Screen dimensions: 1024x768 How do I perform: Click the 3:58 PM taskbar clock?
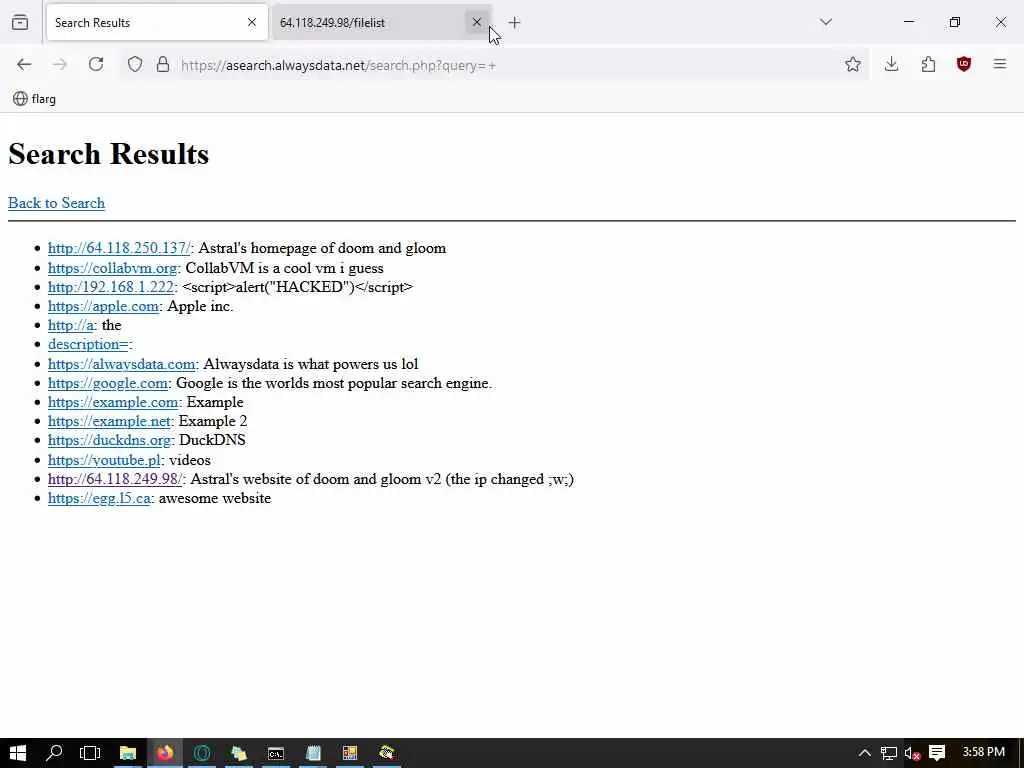pyautogui.click(x=984, y=752)
